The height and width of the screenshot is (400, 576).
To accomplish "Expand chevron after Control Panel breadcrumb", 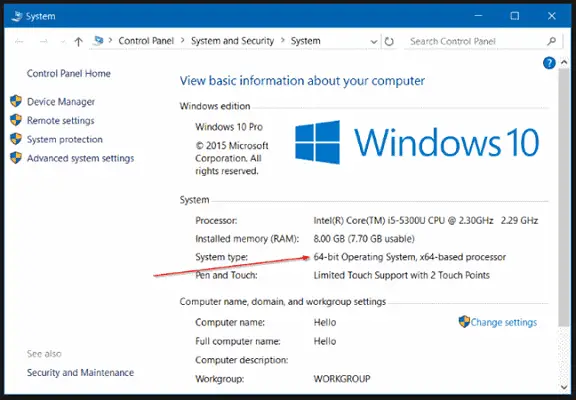I will (x=183, y=40).
